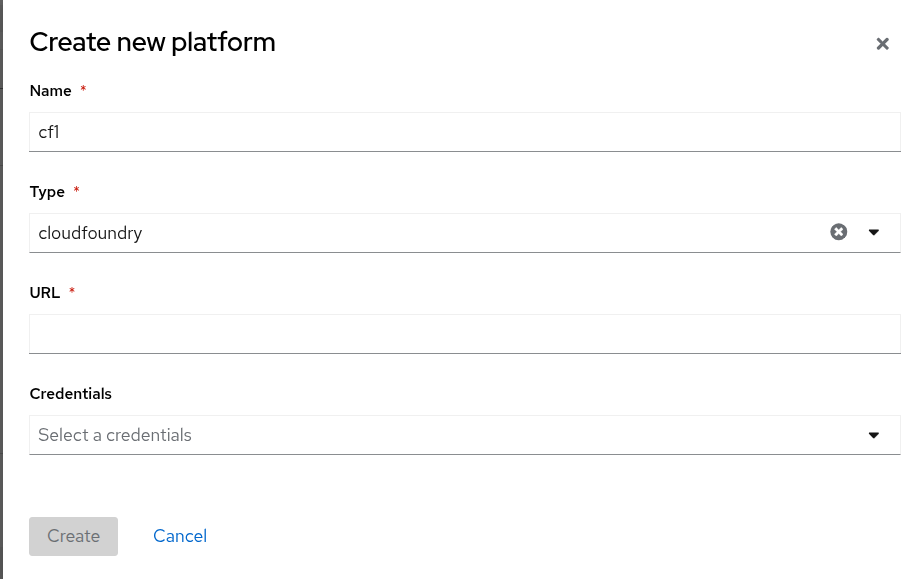The height and width of the screenshot is (579, 923).
Task: Click the Type field label
Action: (x=47, y=192)
